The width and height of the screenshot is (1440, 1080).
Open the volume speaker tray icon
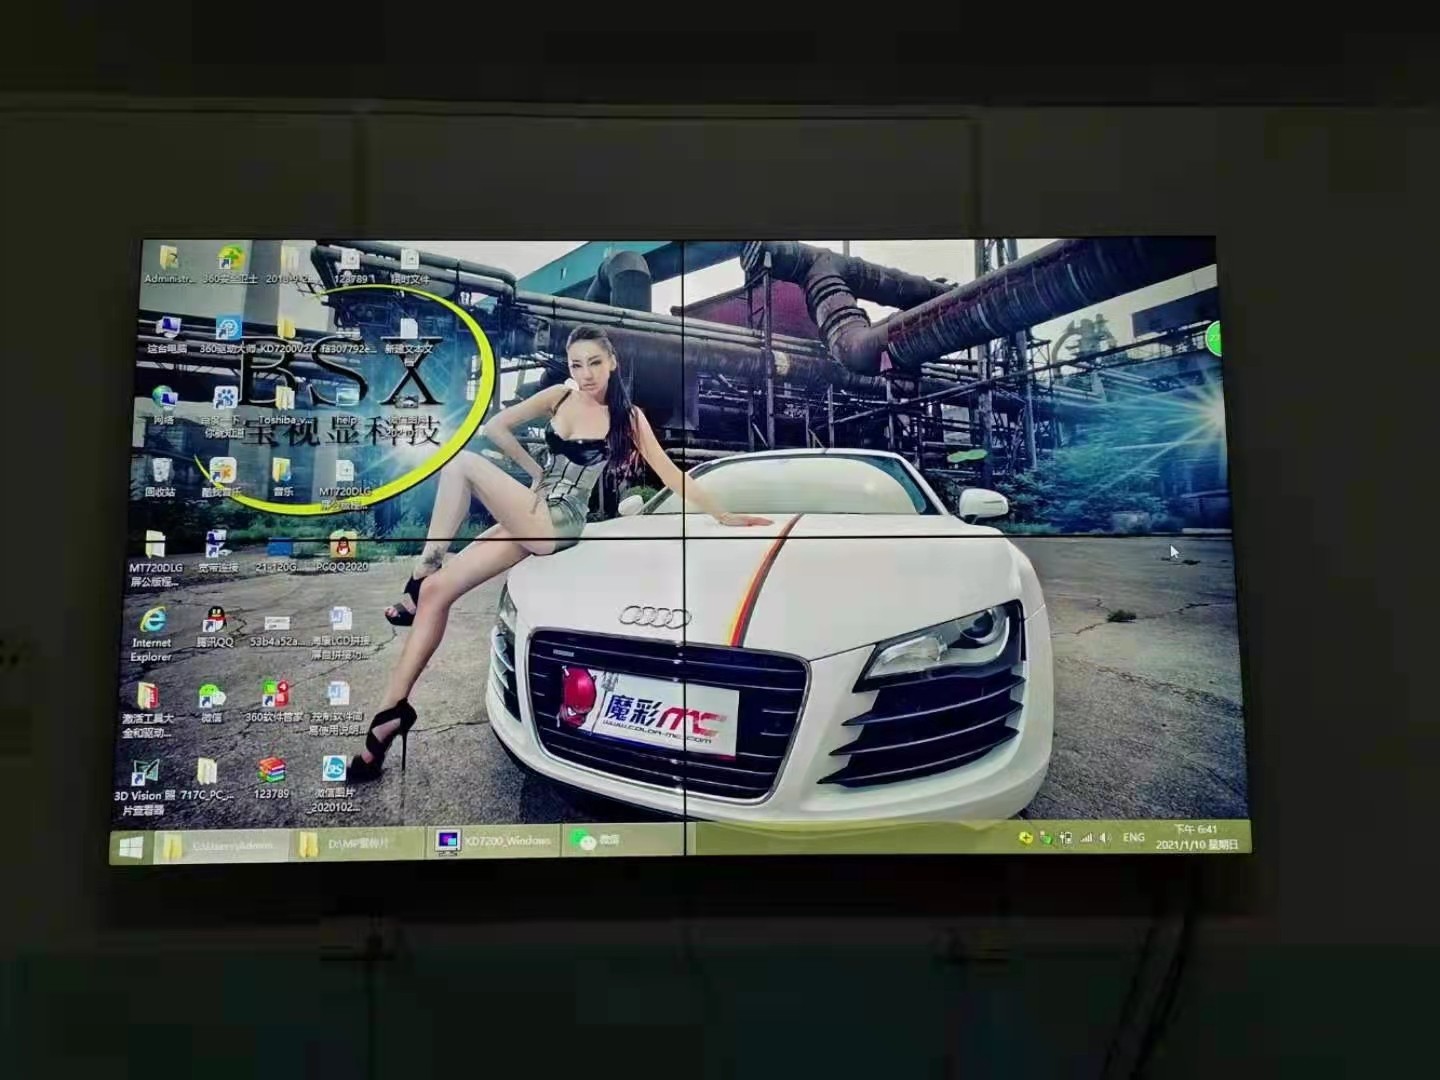point(1104,838)
